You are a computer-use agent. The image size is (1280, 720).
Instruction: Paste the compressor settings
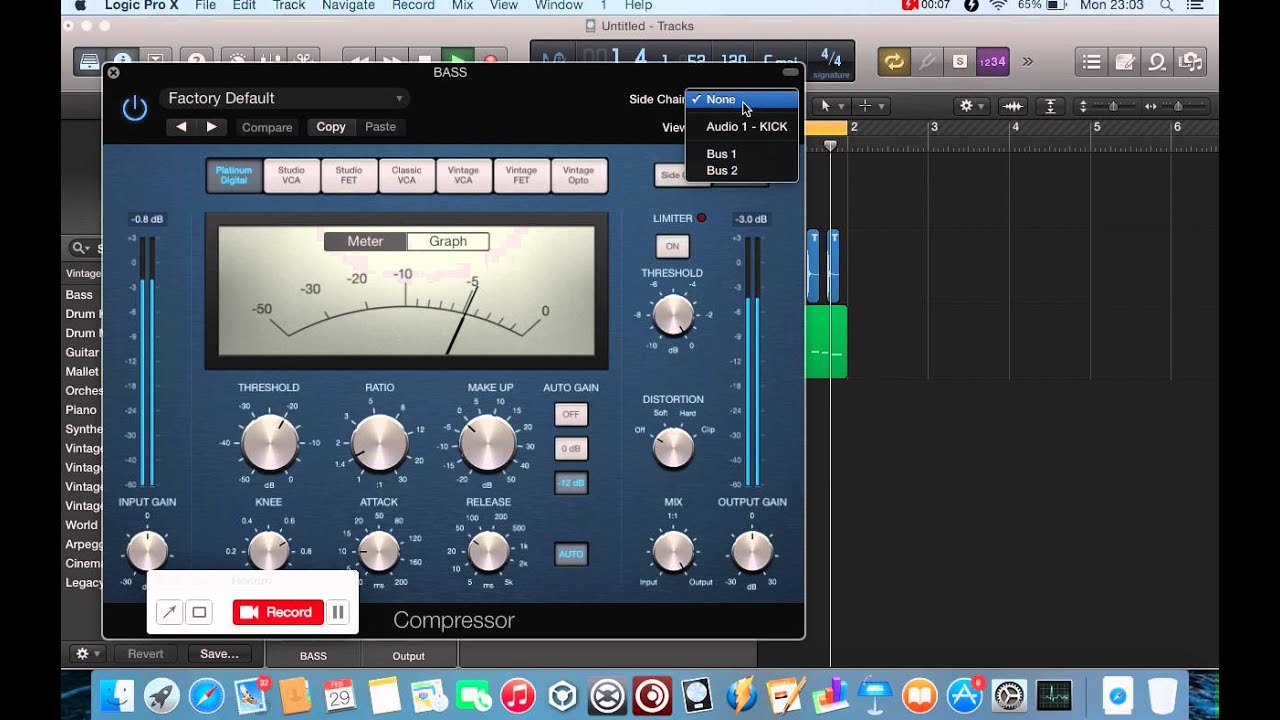point(380,127)
